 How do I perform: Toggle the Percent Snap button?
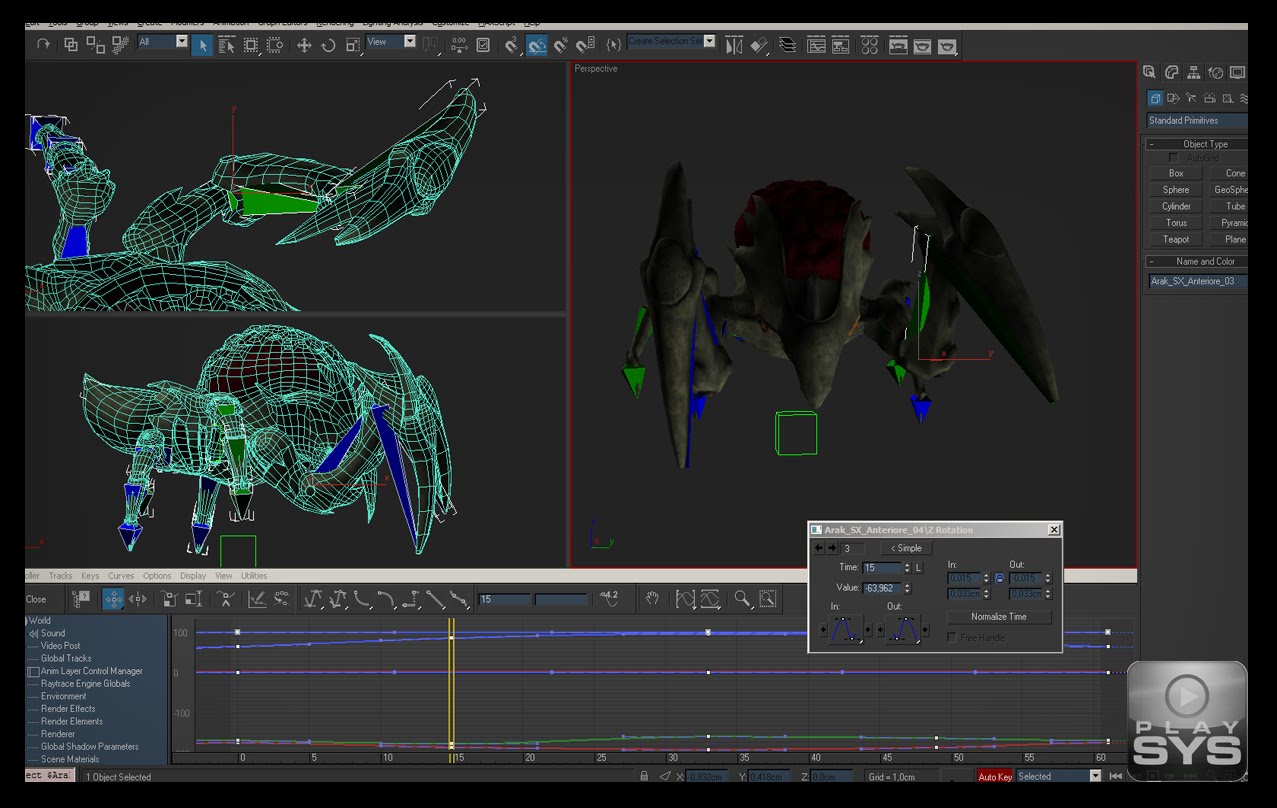tap(561, 45)
